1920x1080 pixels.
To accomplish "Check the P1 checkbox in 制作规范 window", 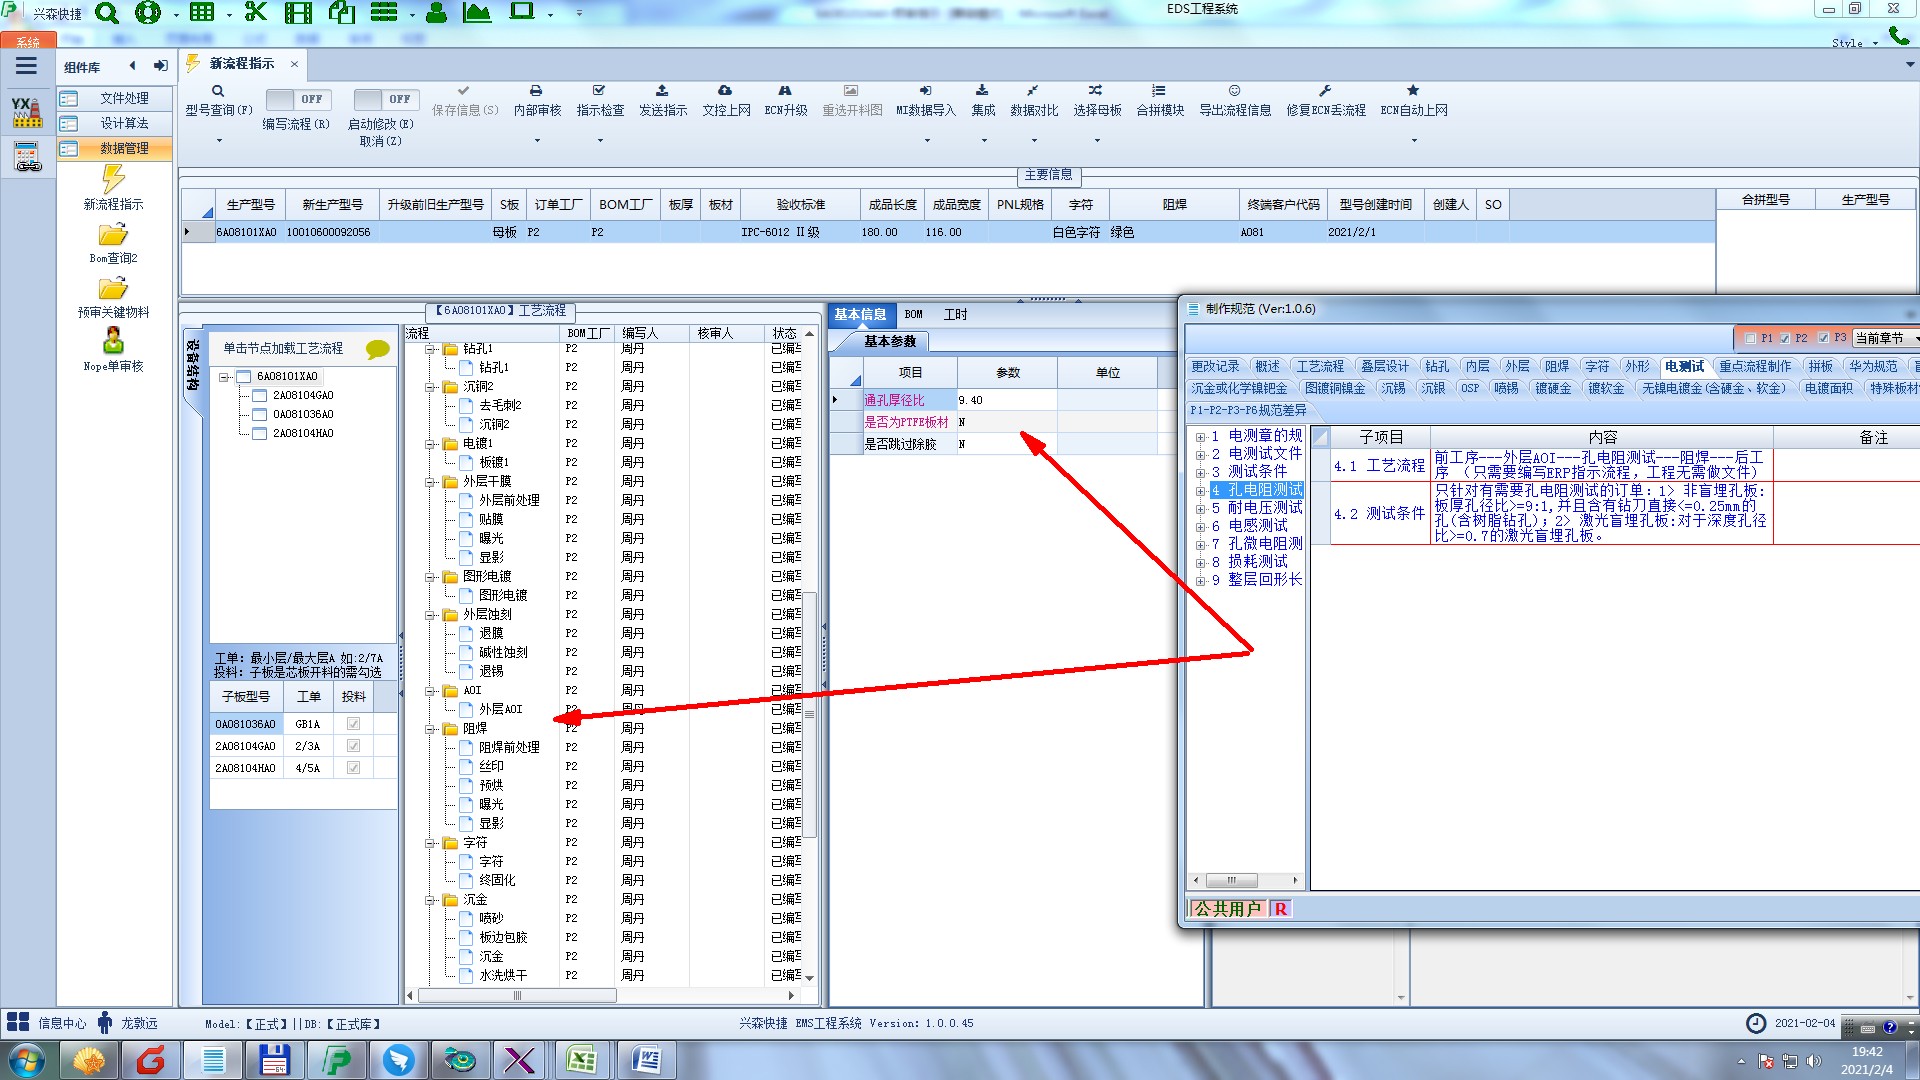I will [1750, 338].
